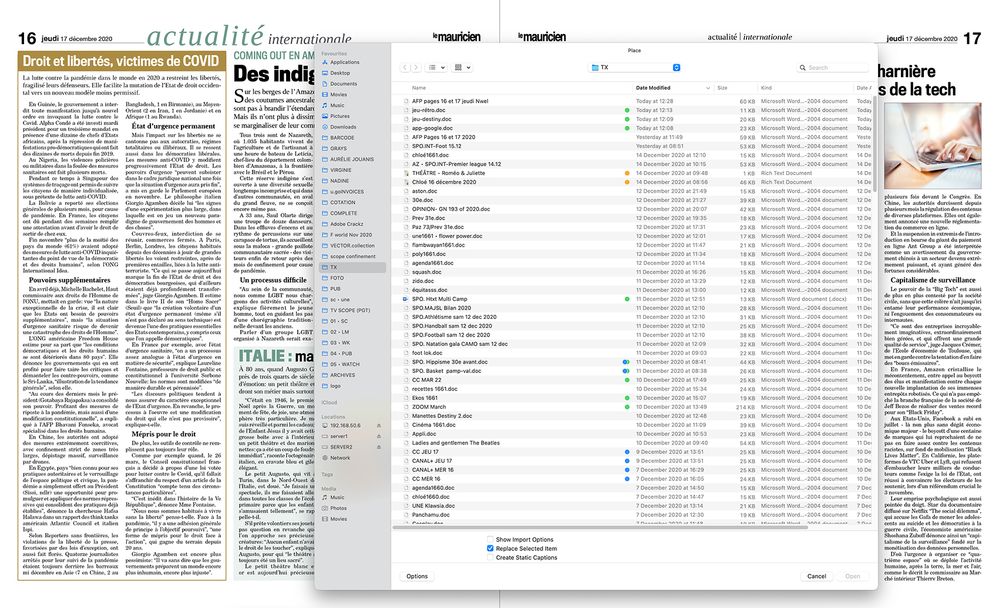Go forward with the dialog's forward arrow
This screenshot has height=608, width=999.
click(416, 68)
